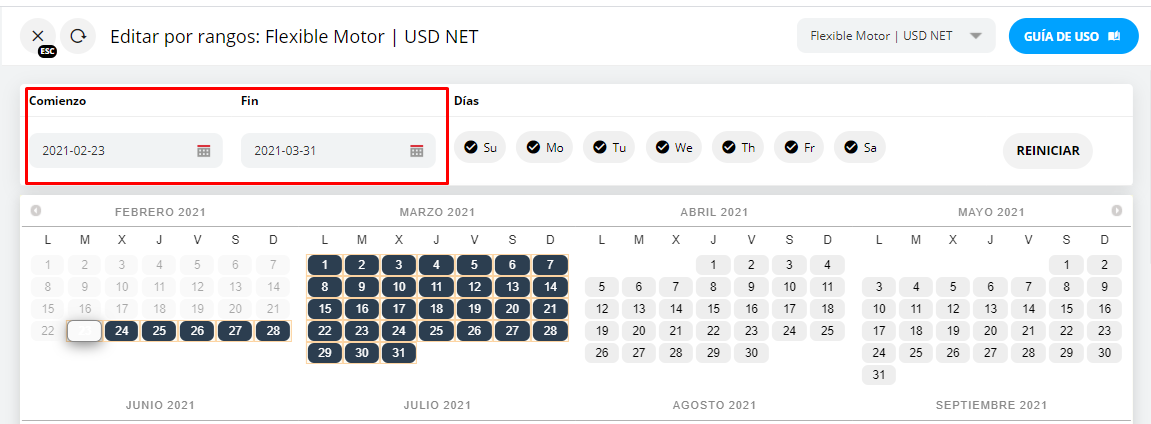Open the GUÍA DE USO guide
1151x424 pixels.
[x=1073, y=36]
